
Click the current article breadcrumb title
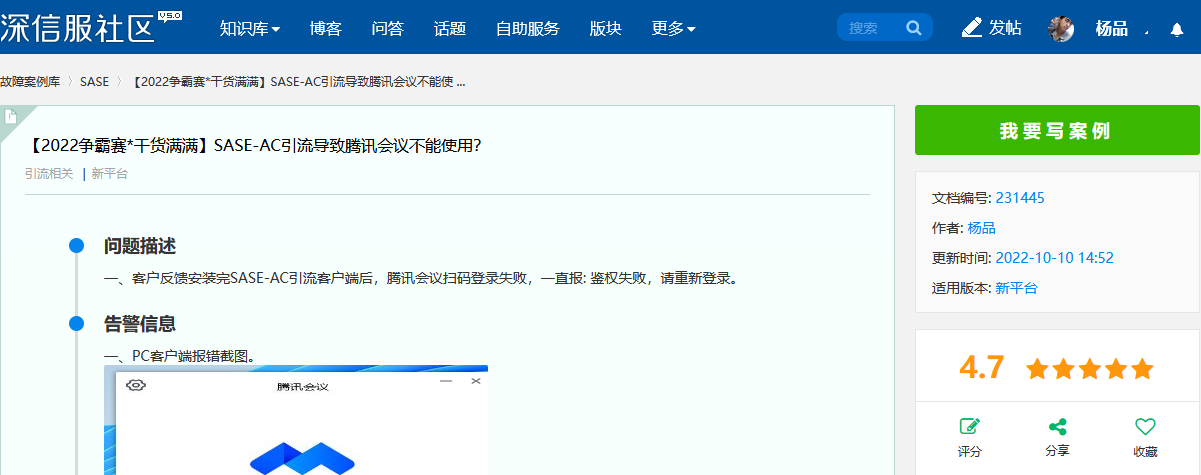tap(298, 81)
